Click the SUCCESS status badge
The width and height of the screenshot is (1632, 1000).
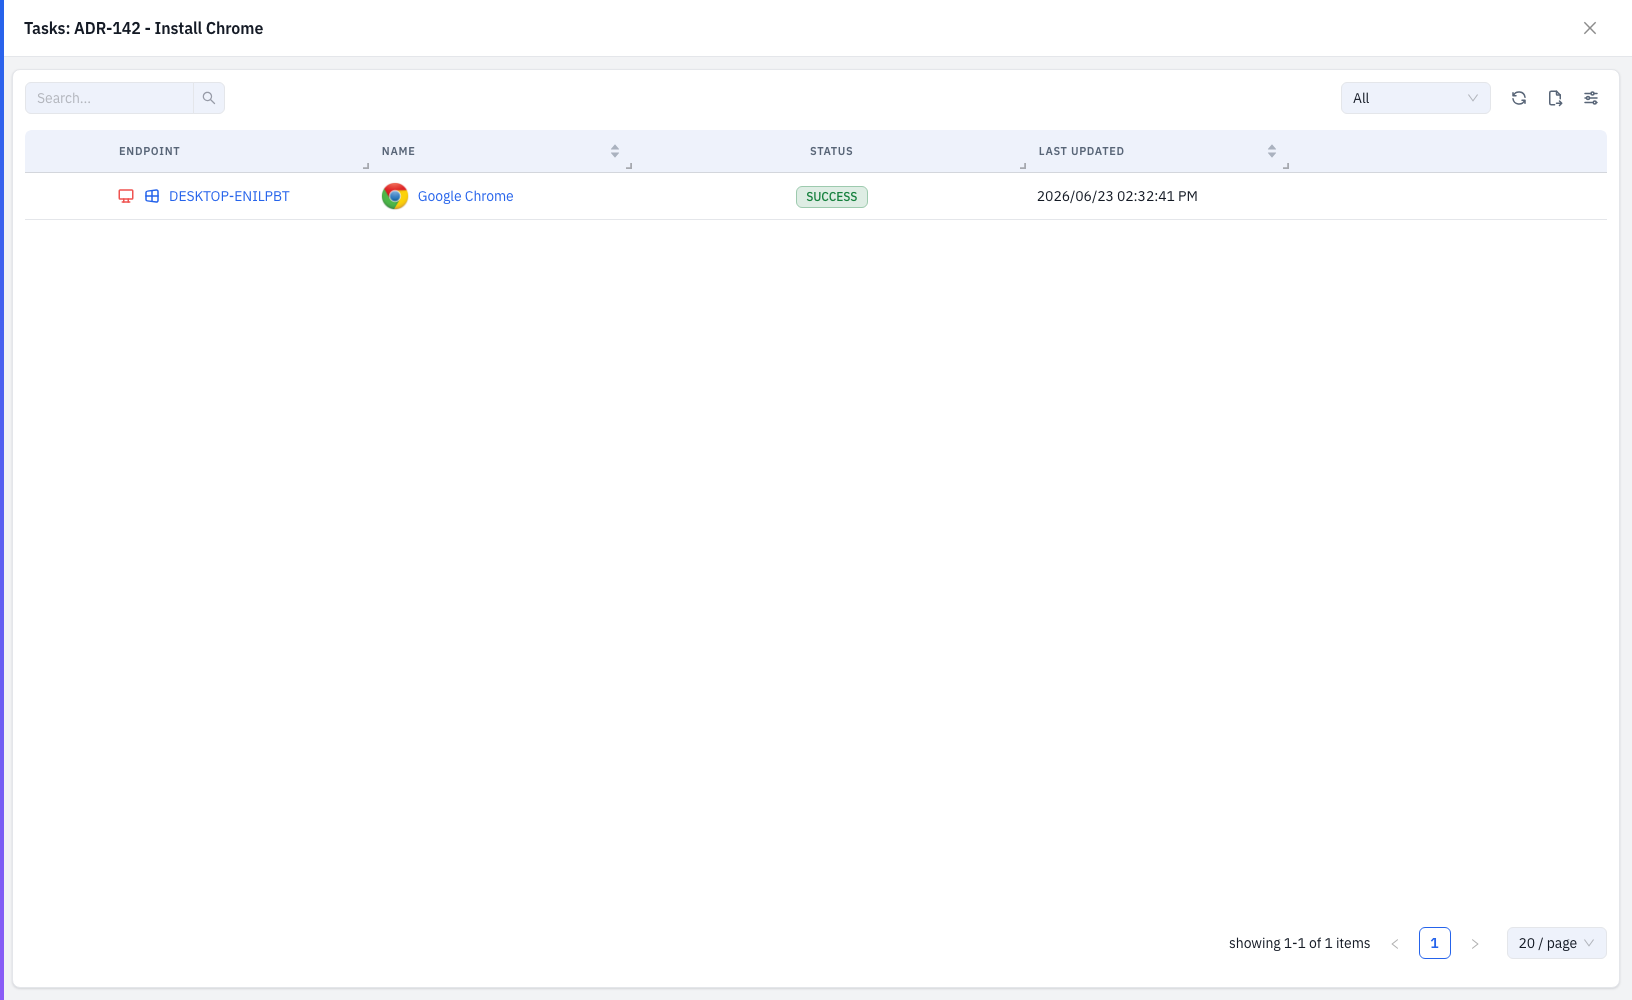[x=832, y=197]
